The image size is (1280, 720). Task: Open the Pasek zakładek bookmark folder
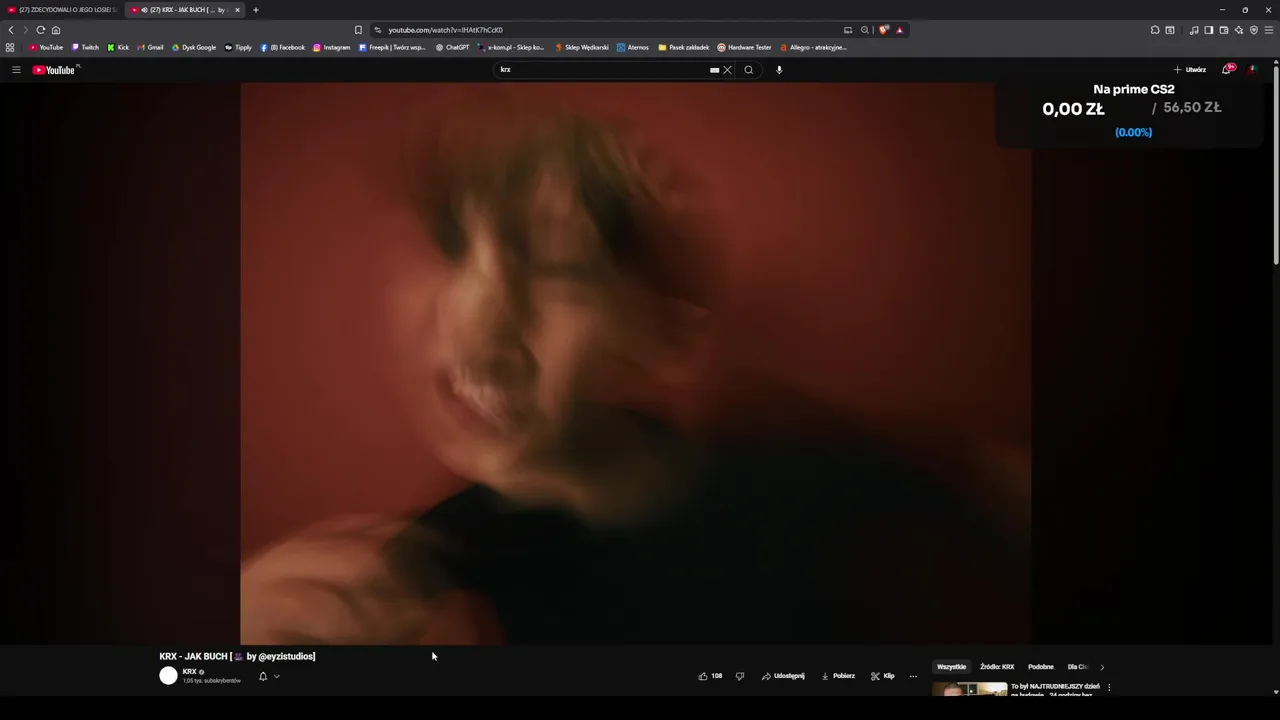[683, 47]
